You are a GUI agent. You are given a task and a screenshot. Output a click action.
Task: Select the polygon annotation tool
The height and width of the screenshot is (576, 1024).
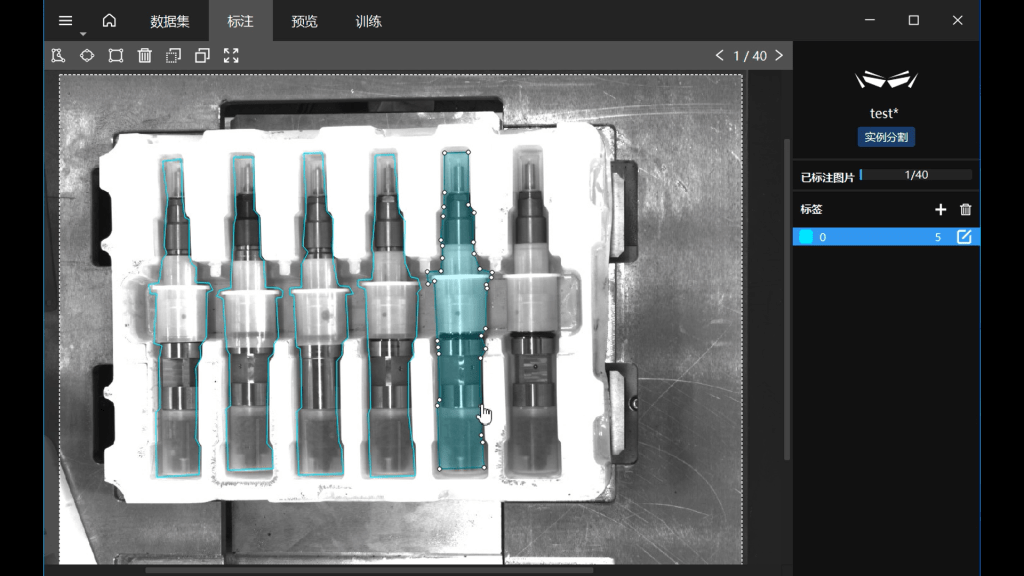(58, 56)
